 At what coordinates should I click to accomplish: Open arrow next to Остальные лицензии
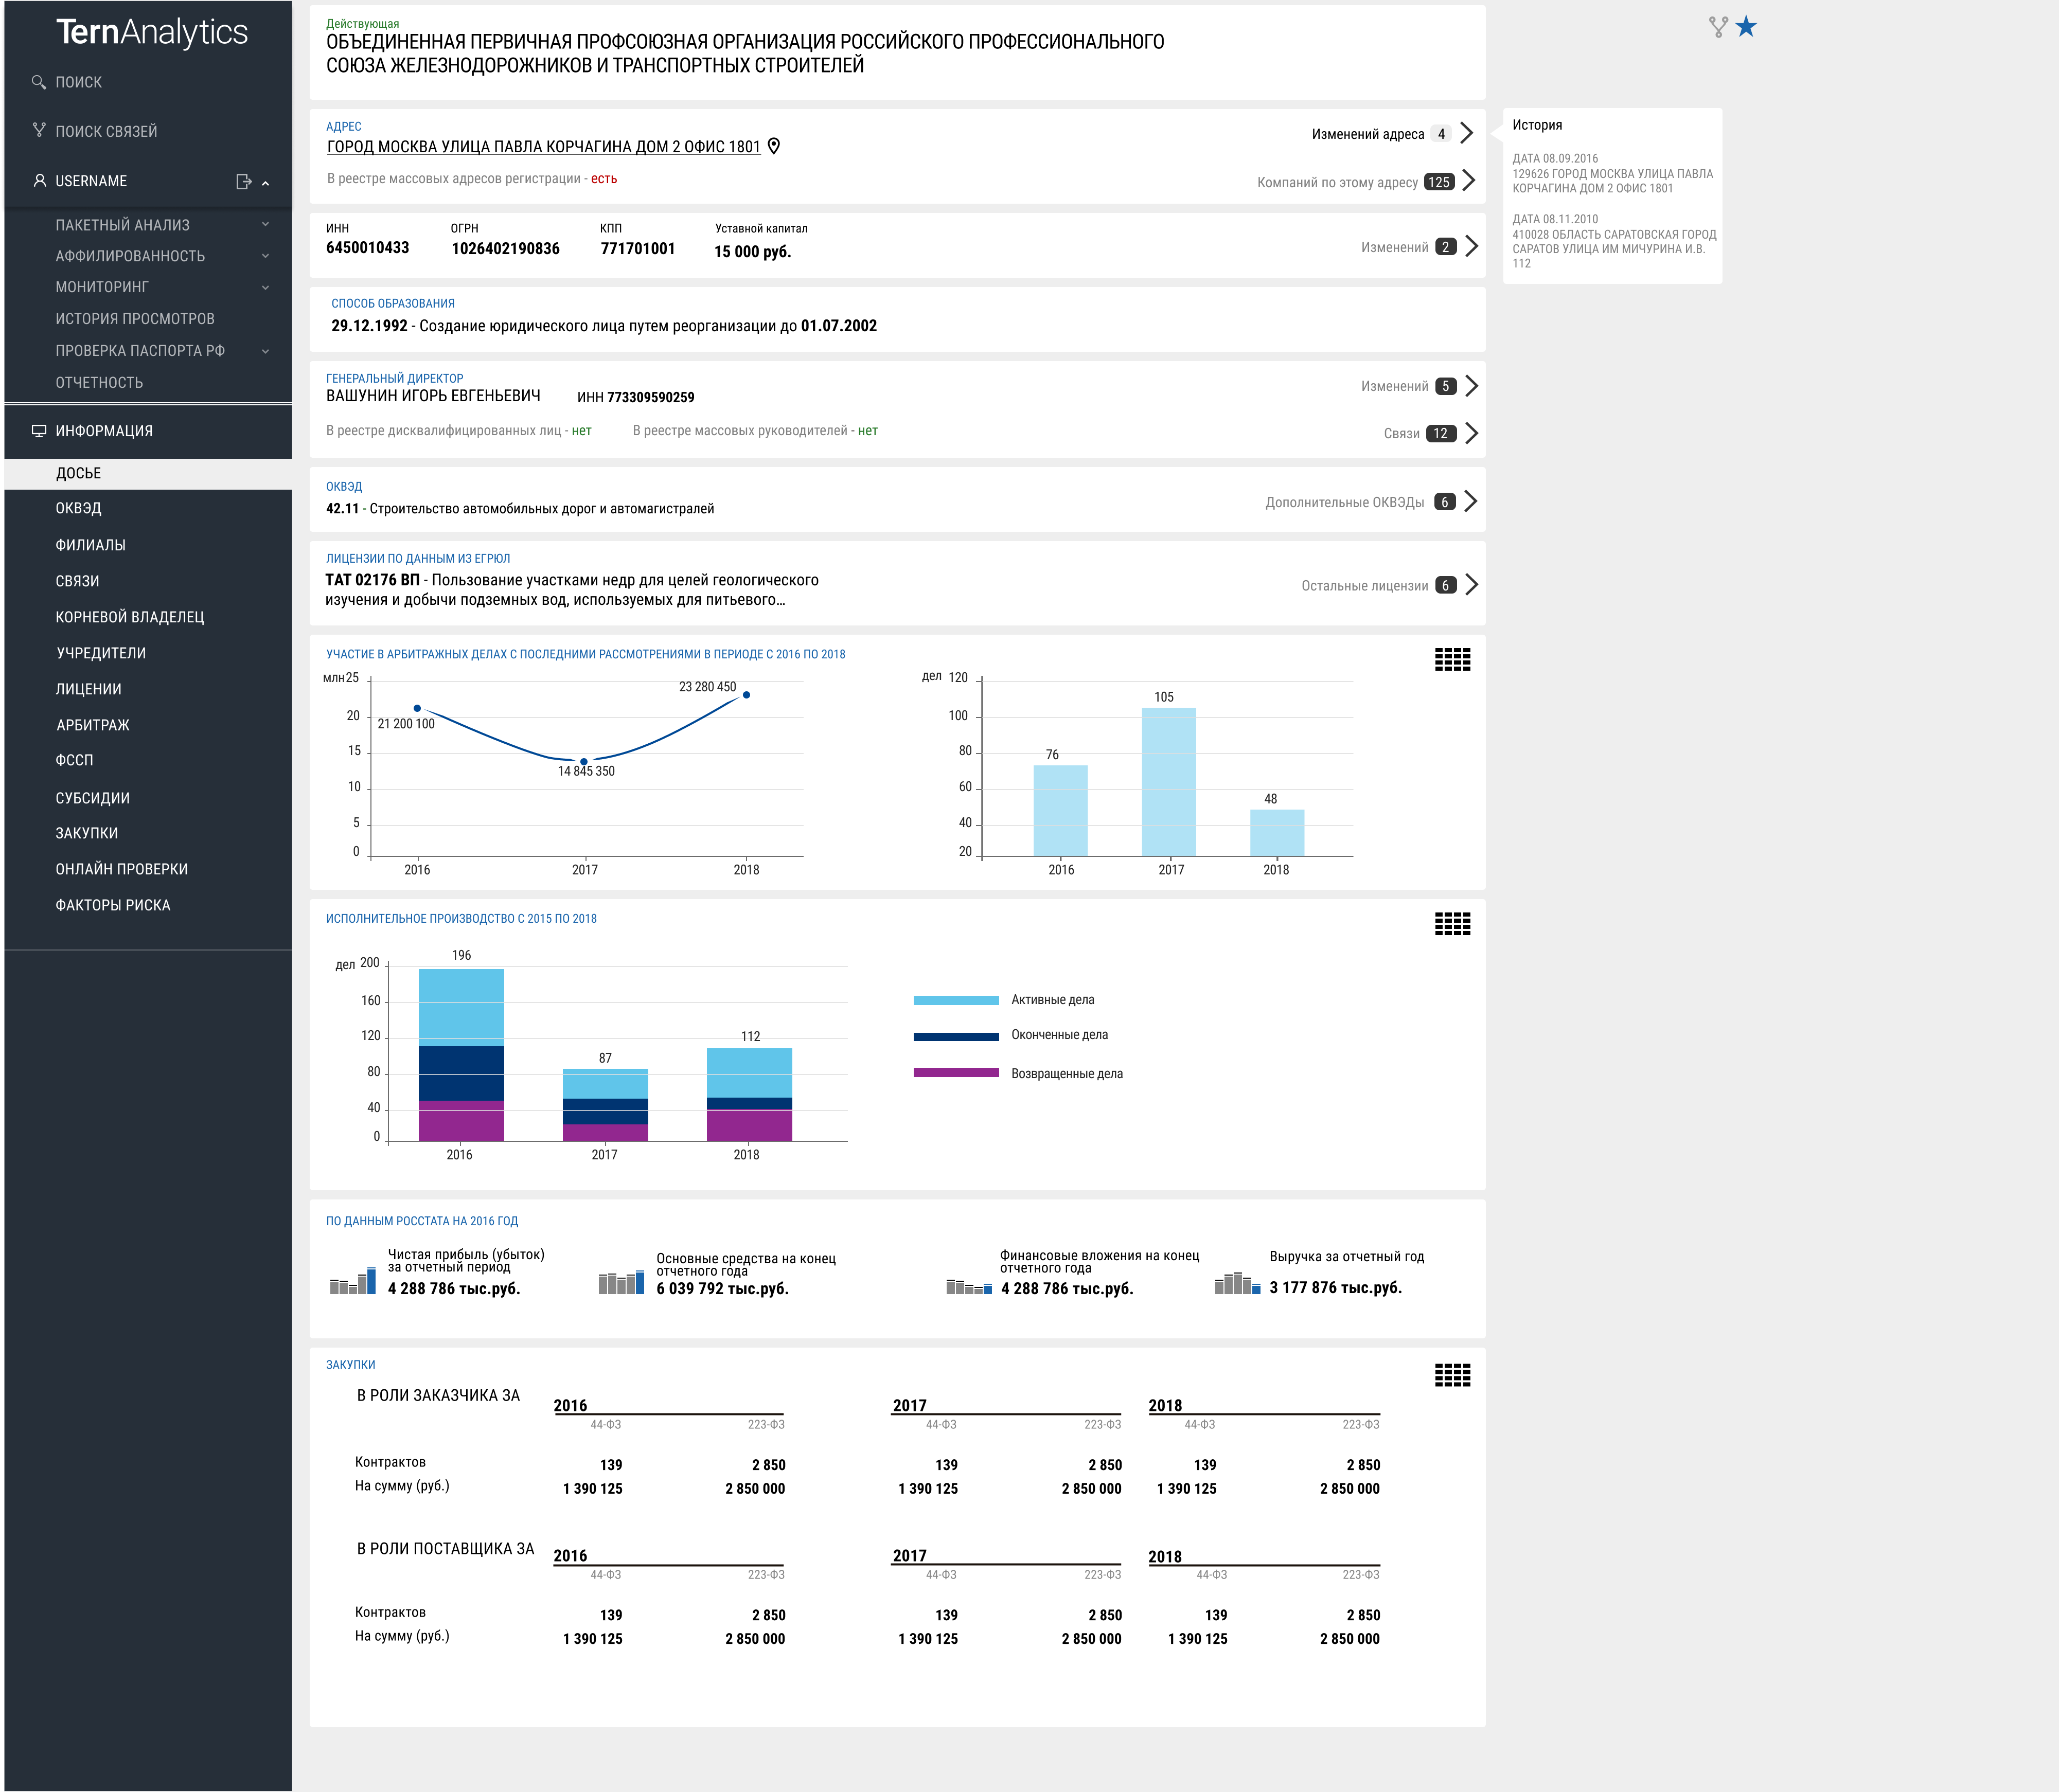point(1471,585)
